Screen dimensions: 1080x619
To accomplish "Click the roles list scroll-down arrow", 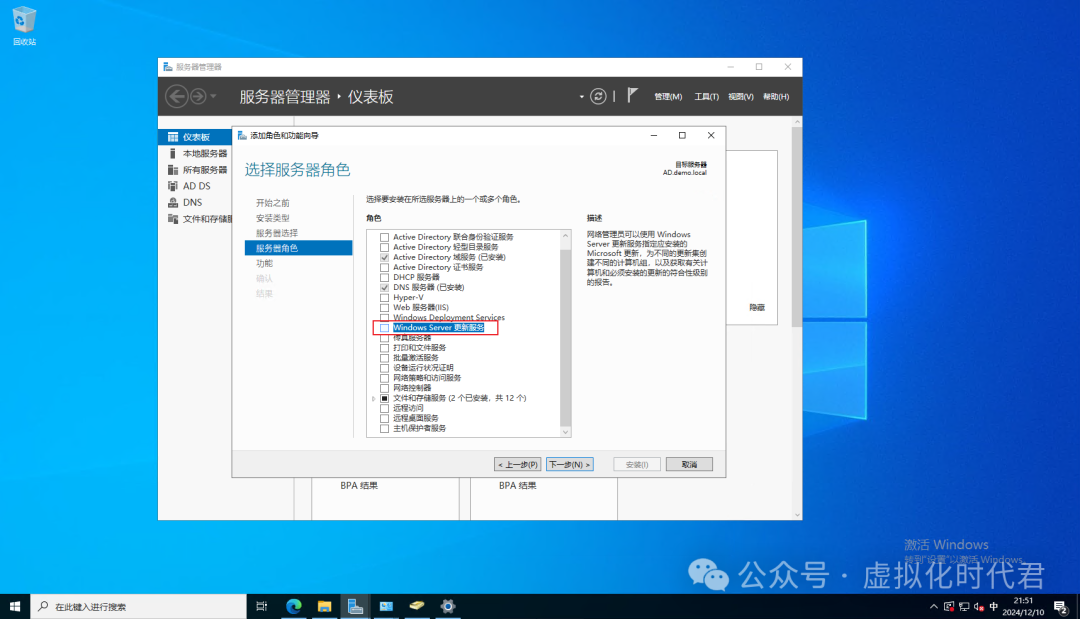I will [x=565, y=432].
